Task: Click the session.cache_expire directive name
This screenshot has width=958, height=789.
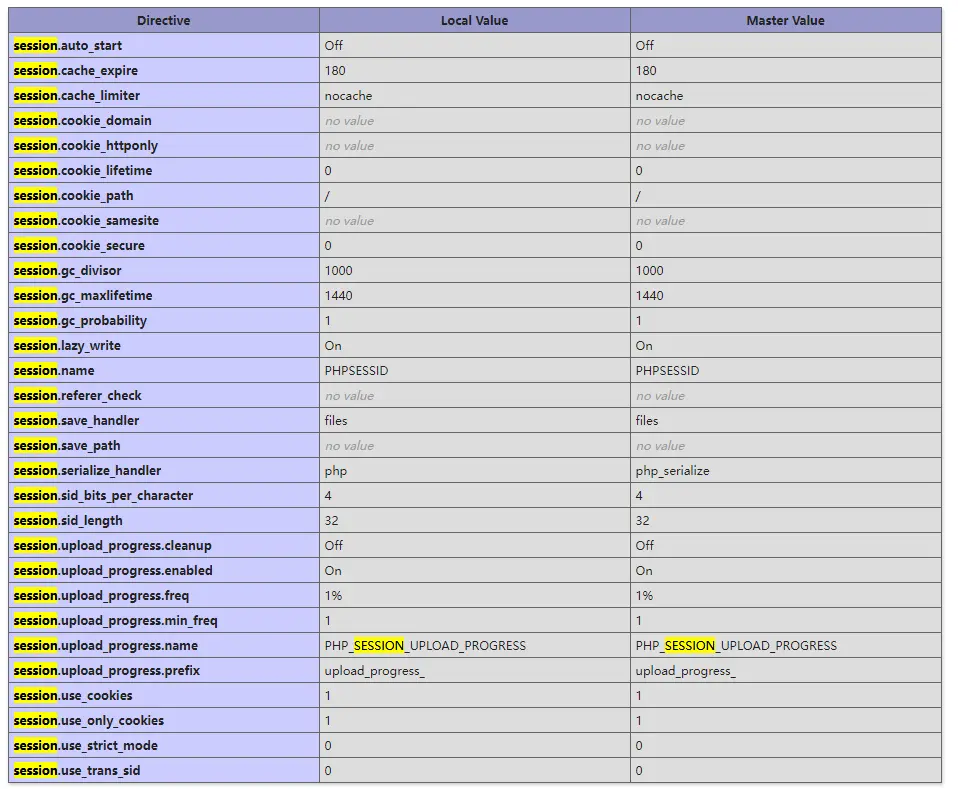Action: tap(76, 70)
